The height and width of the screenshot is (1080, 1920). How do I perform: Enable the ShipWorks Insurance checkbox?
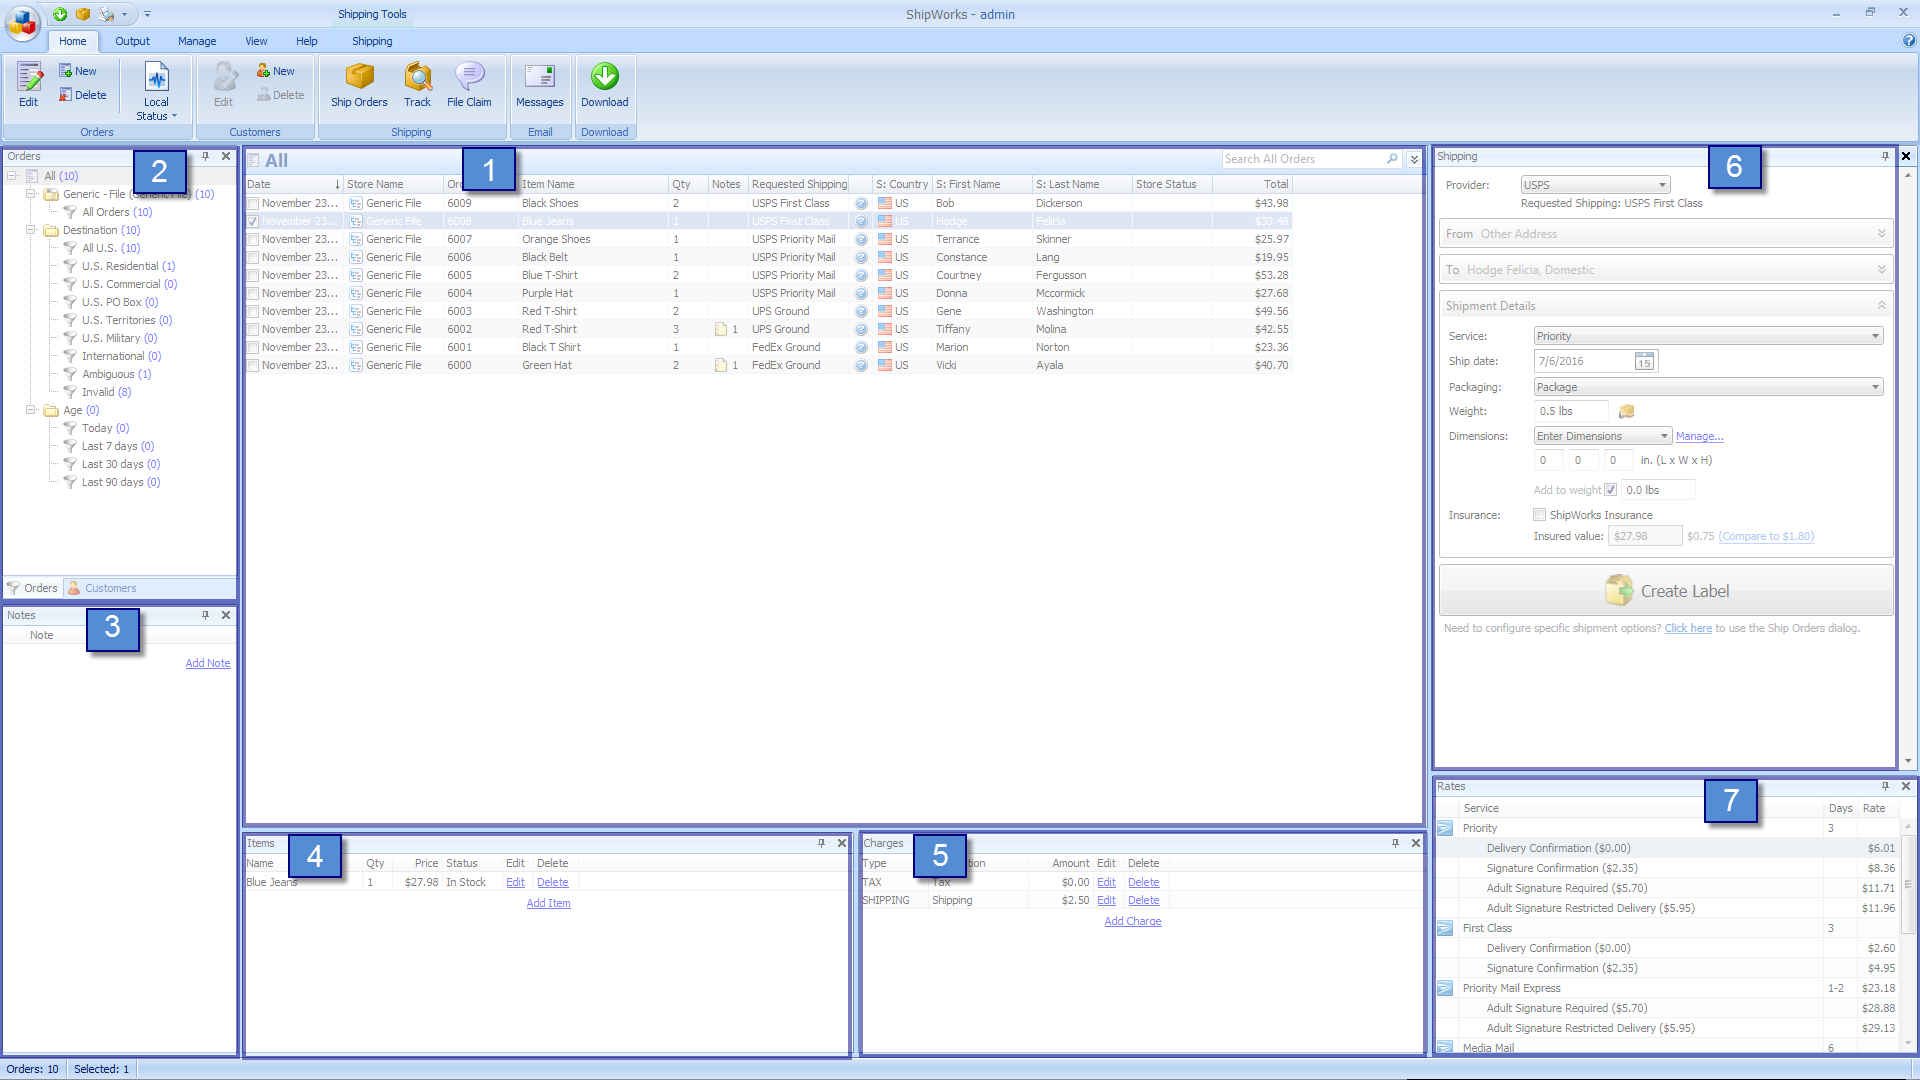(1540, 515)
